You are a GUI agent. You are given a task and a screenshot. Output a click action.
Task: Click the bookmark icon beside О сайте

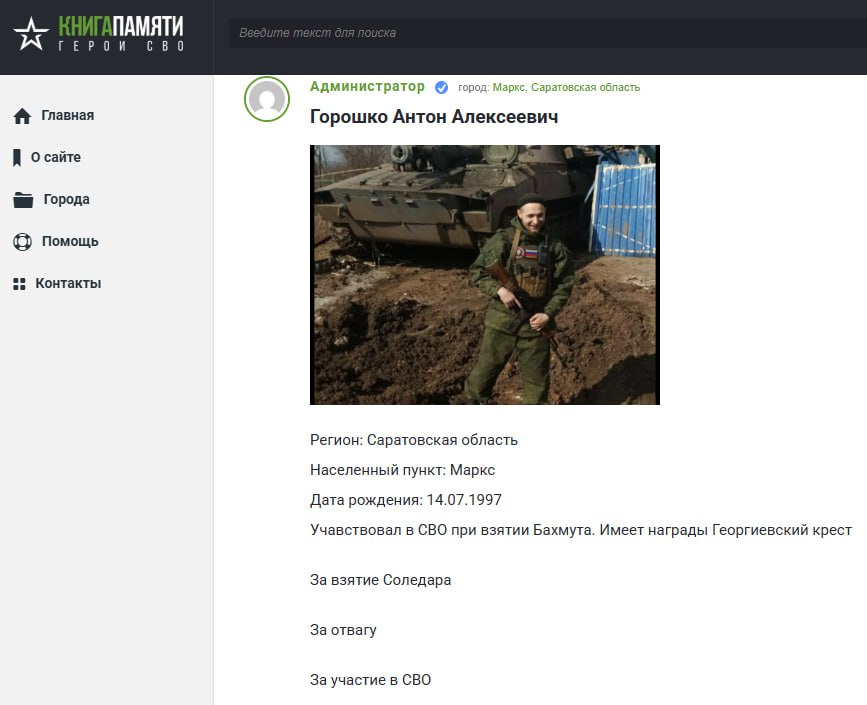17,158
